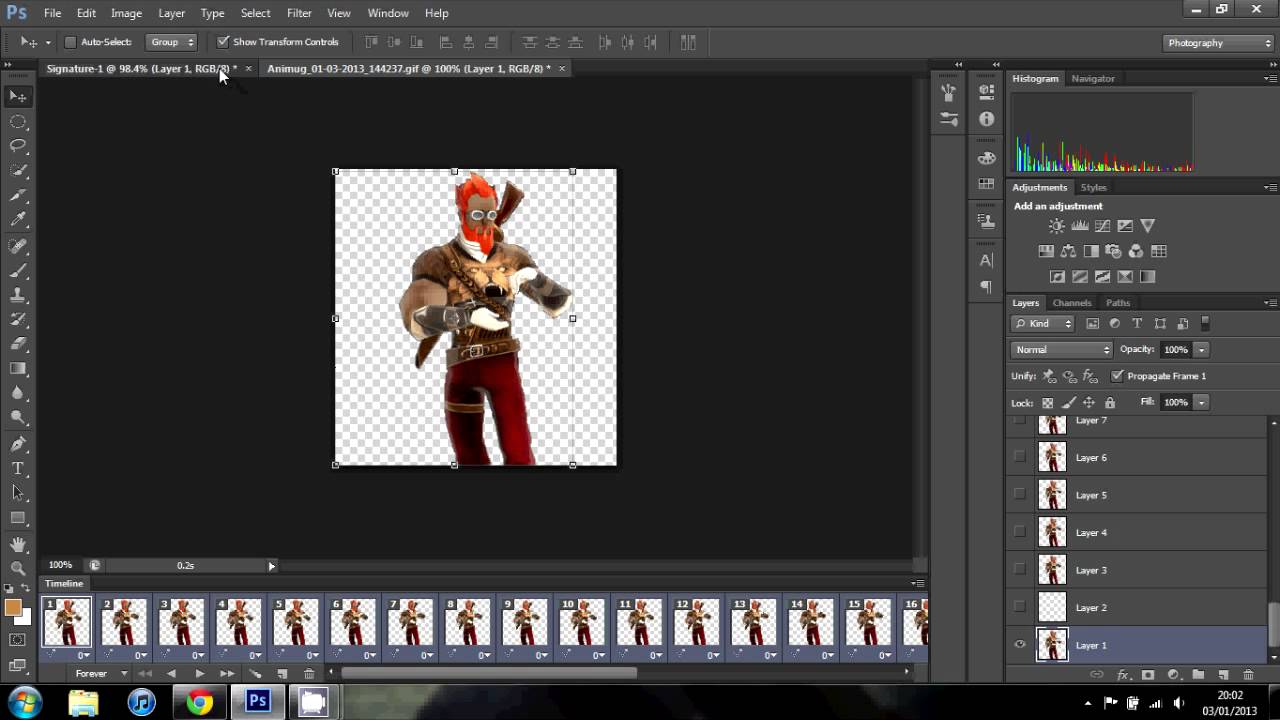The width and height of the screenshot is (1280, 720).
Task: Toggle the Propagate Frame 1 checkbox
Action: point(1117,376)
